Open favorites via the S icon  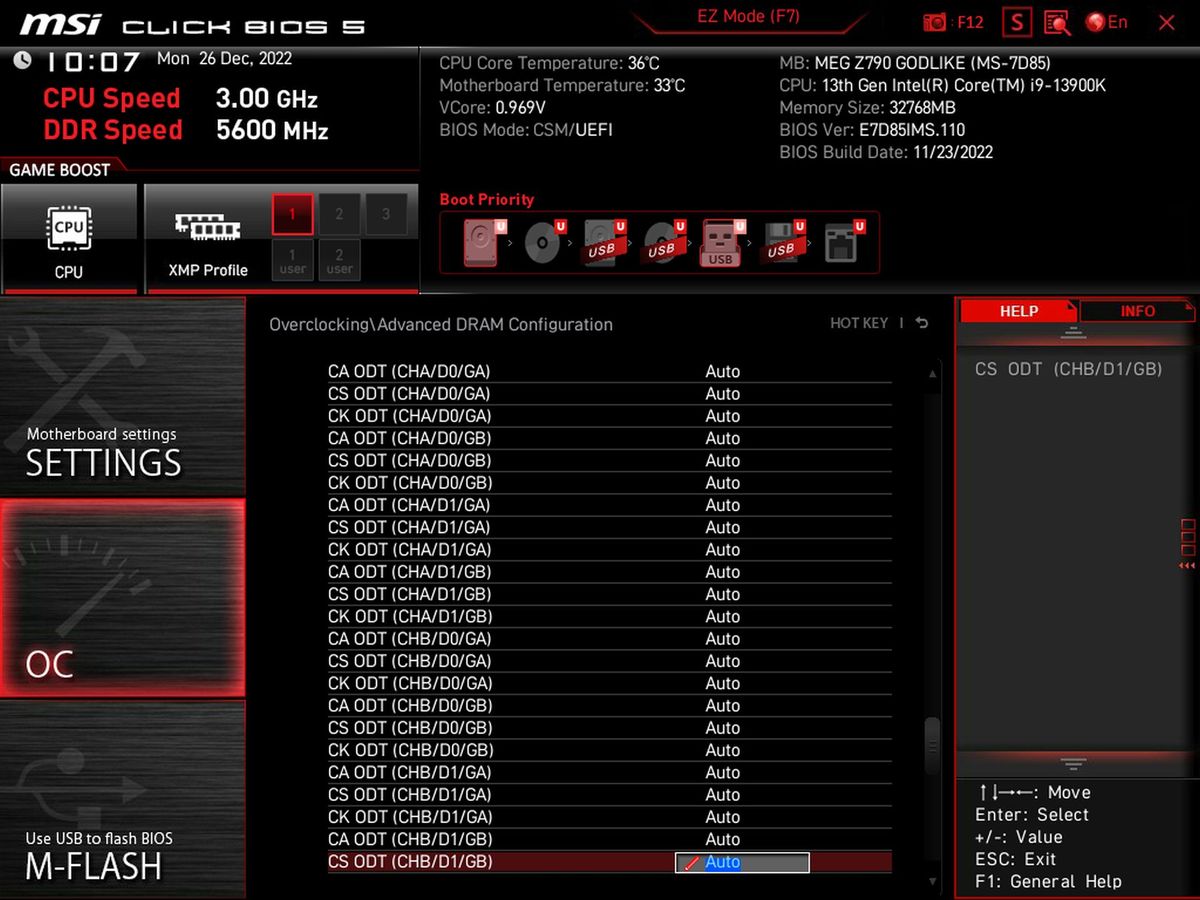[1017, 22]
